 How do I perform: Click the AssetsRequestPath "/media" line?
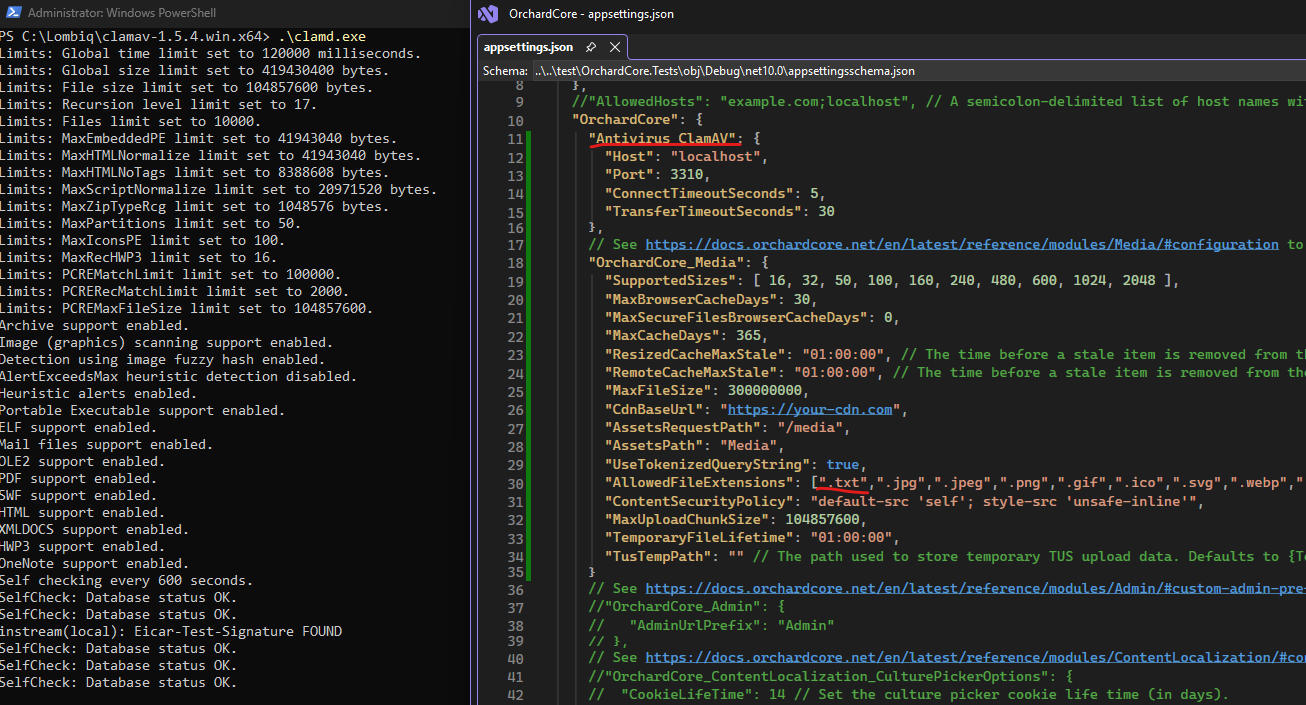click(726, 427)
